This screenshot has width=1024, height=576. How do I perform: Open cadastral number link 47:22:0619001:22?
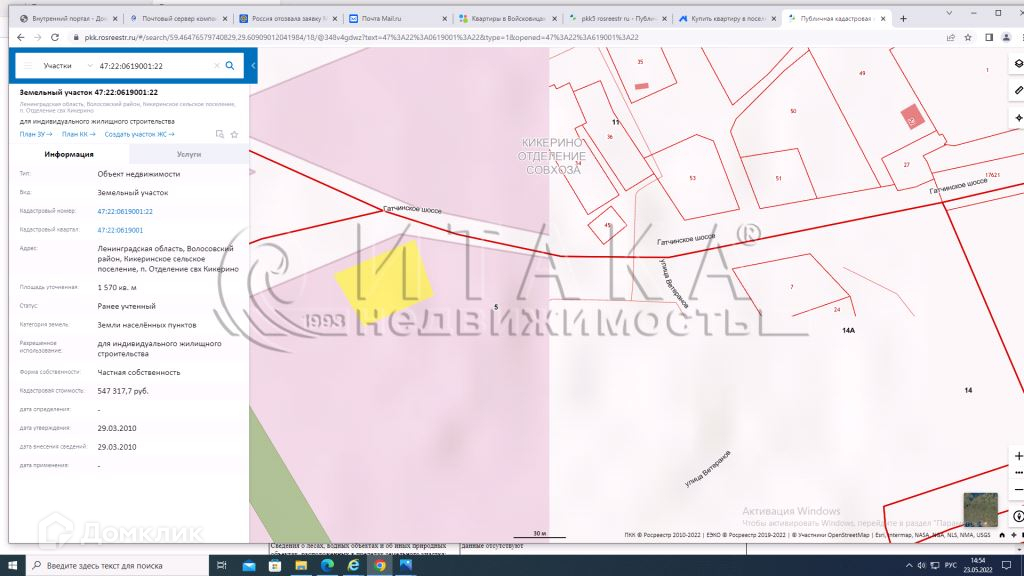point(125,212)
